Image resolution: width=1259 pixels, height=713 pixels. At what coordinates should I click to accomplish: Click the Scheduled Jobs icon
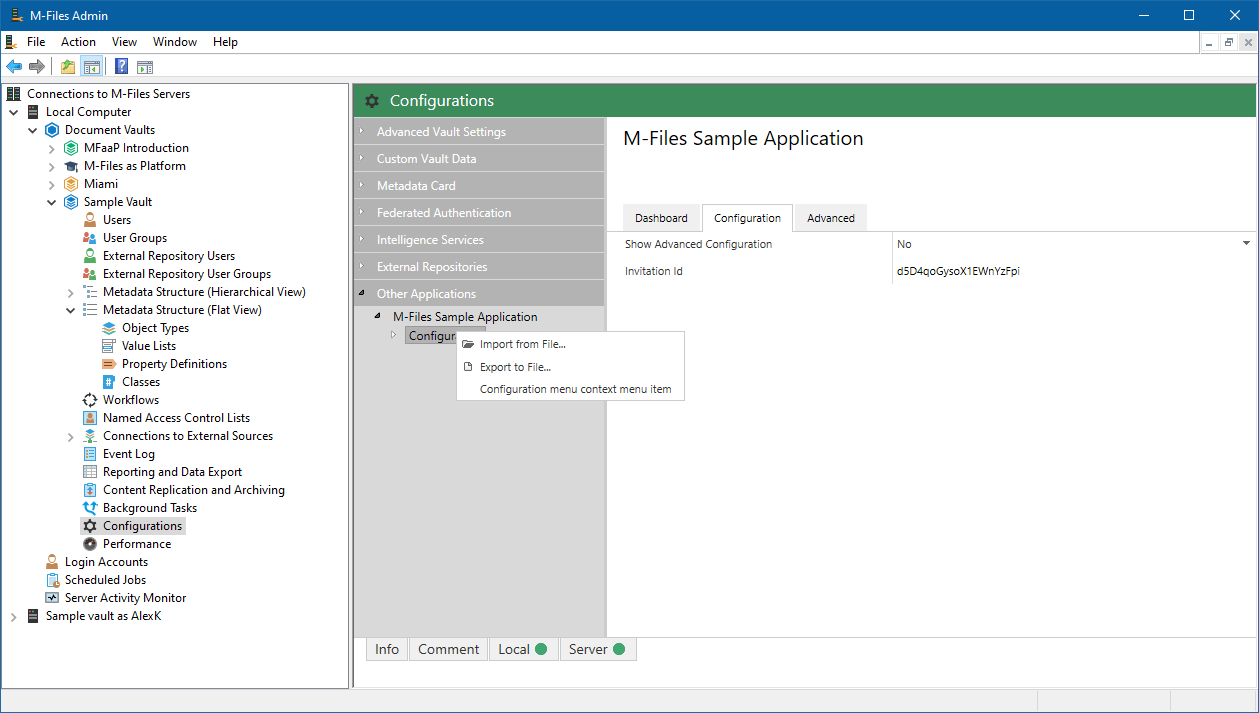pyautogui.click(x=52, y=580)
